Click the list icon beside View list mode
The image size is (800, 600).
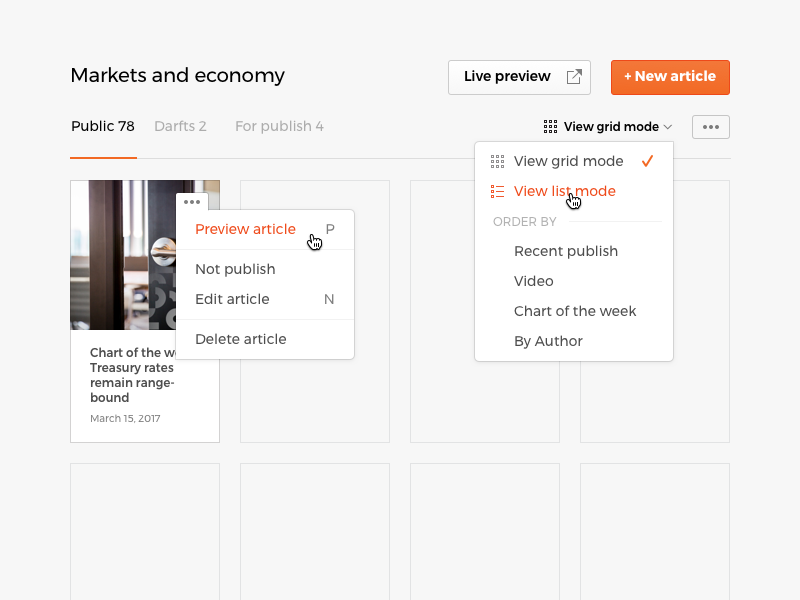click(x=497, y=191)
